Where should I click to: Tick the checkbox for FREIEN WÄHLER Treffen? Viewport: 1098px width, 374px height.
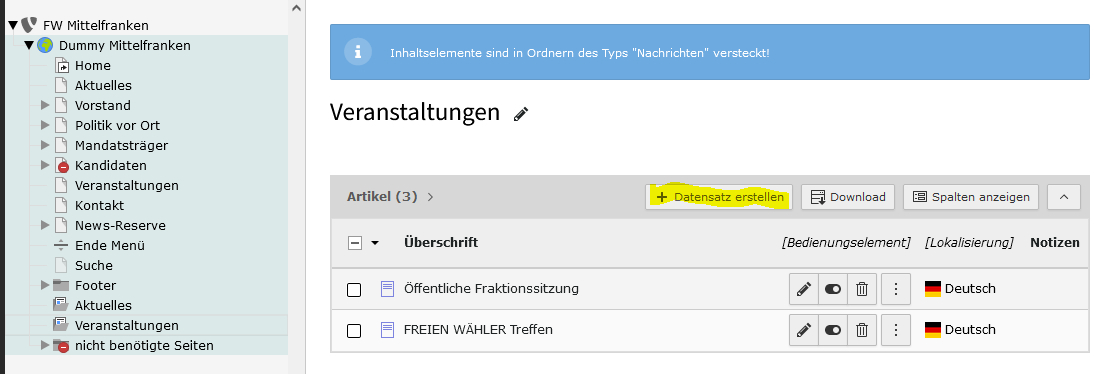(x=354, y=330)
